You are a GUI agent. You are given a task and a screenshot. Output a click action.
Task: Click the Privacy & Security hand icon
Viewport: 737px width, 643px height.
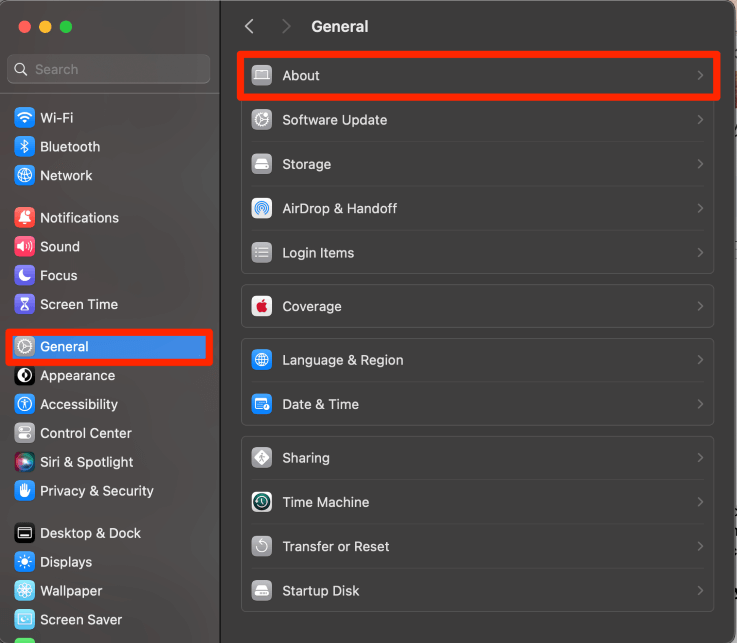point(25,491)
